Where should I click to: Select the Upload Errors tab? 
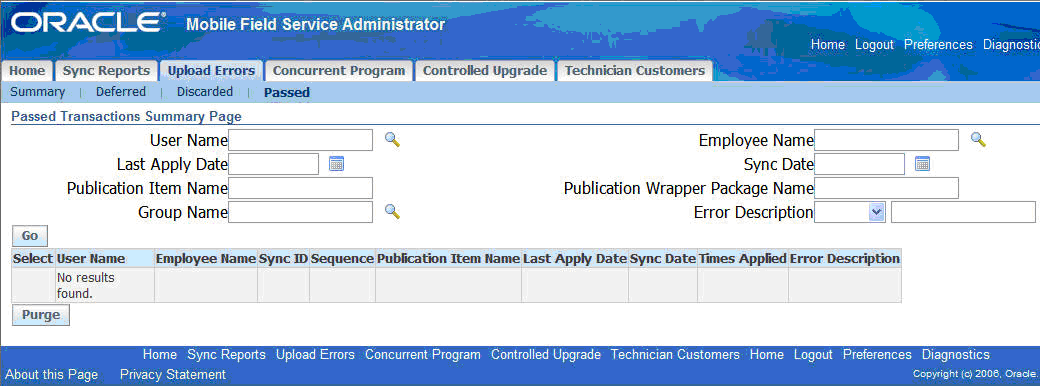(211, 71)
